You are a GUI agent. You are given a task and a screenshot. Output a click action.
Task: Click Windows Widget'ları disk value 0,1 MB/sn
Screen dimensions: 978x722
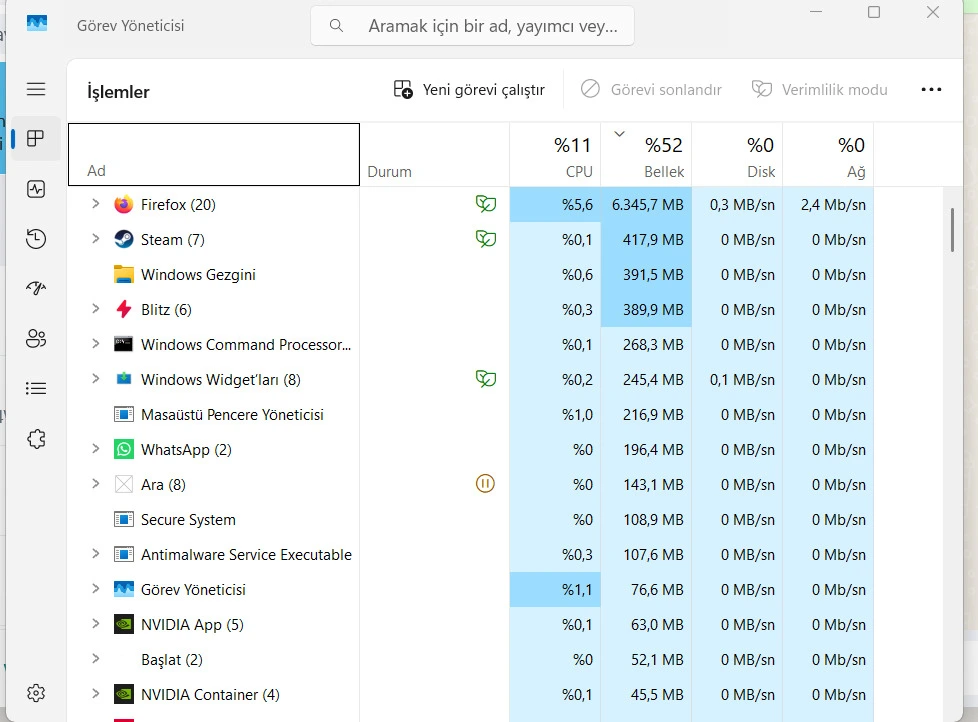(742, 379)
